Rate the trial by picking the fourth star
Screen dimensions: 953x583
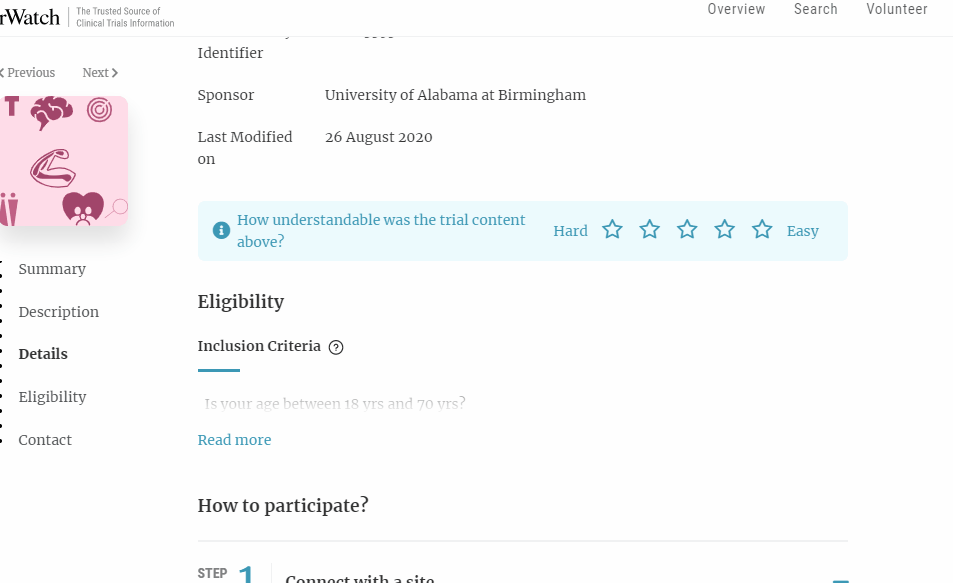tap(724, 228)
